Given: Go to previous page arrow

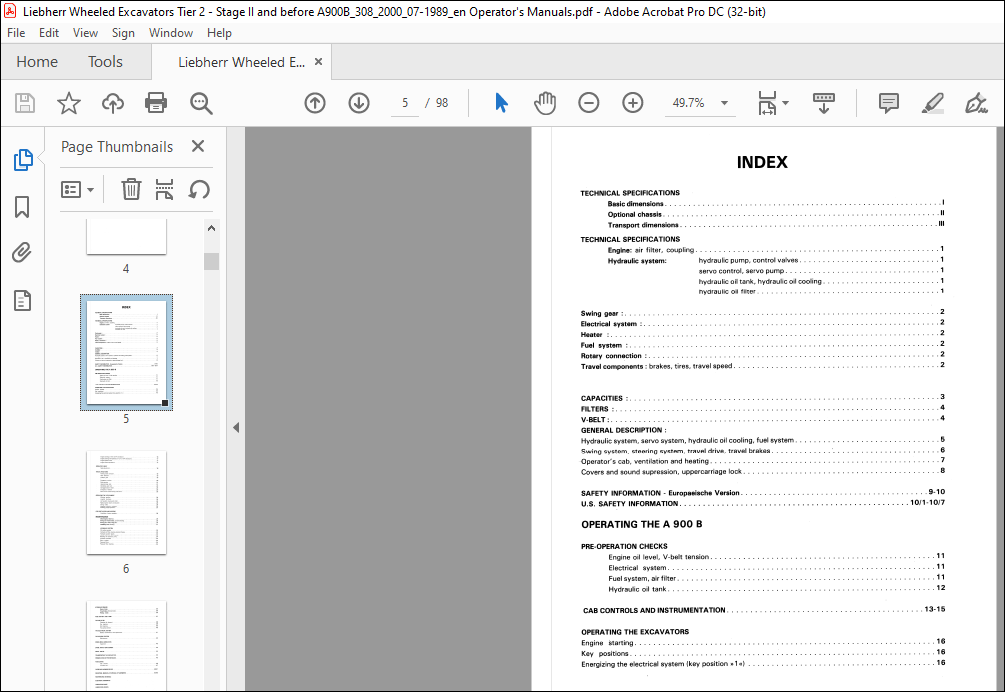Looking at the screenshot, I should point(315,103).
